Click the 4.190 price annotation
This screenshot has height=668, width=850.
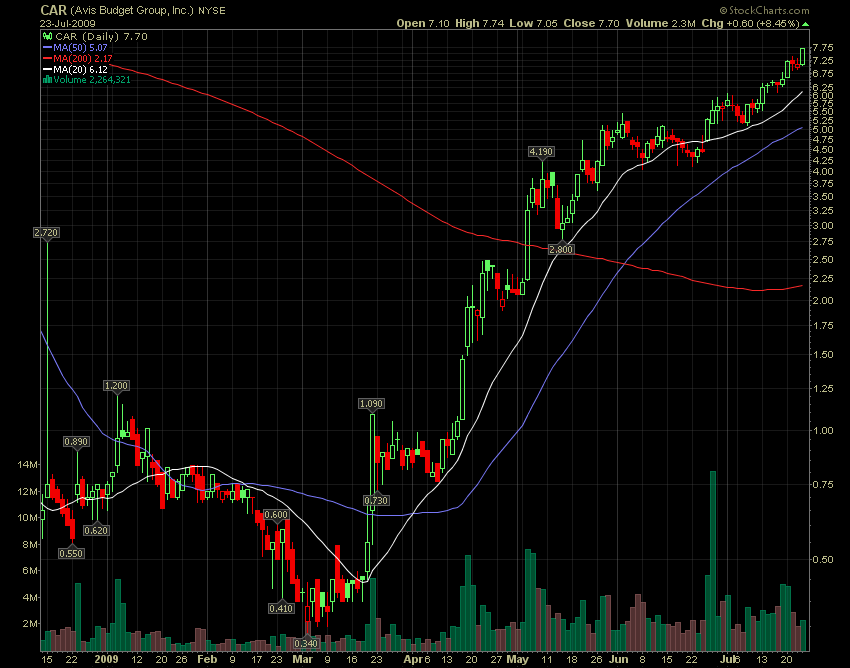541,152
